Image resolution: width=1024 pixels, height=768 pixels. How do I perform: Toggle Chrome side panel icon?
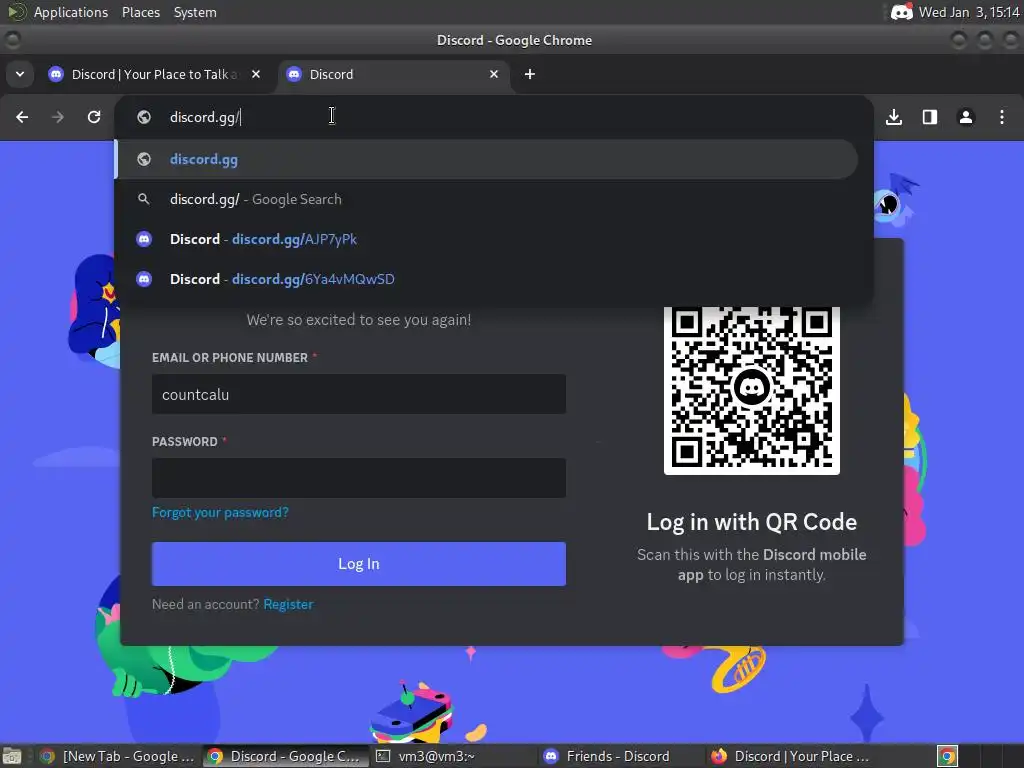pyautogui.click(x=930, y=117)
